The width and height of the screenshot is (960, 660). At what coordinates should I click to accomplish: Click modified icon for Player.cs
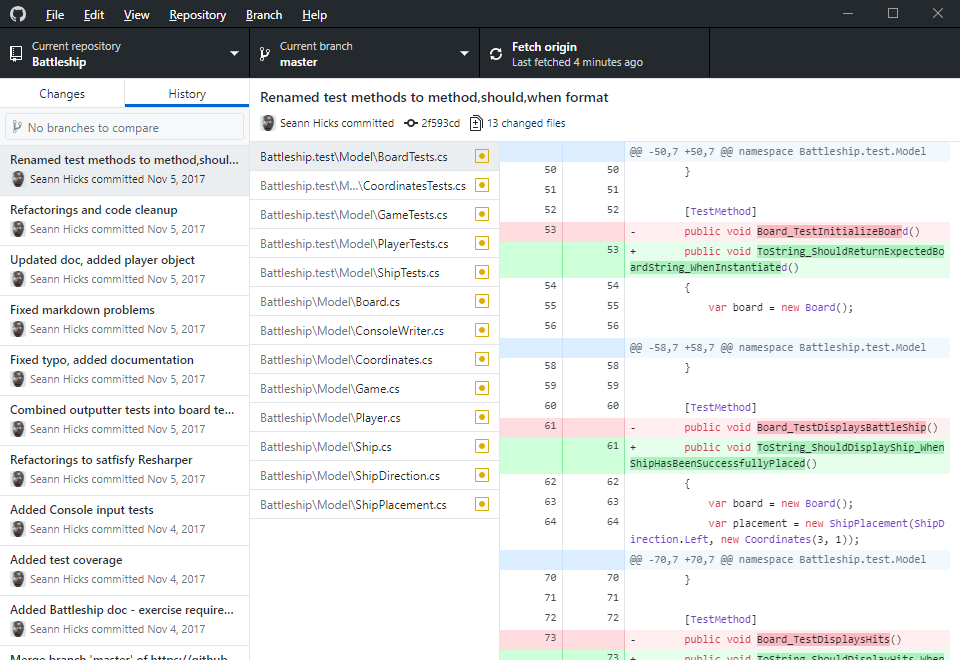[x=482, y=418]
